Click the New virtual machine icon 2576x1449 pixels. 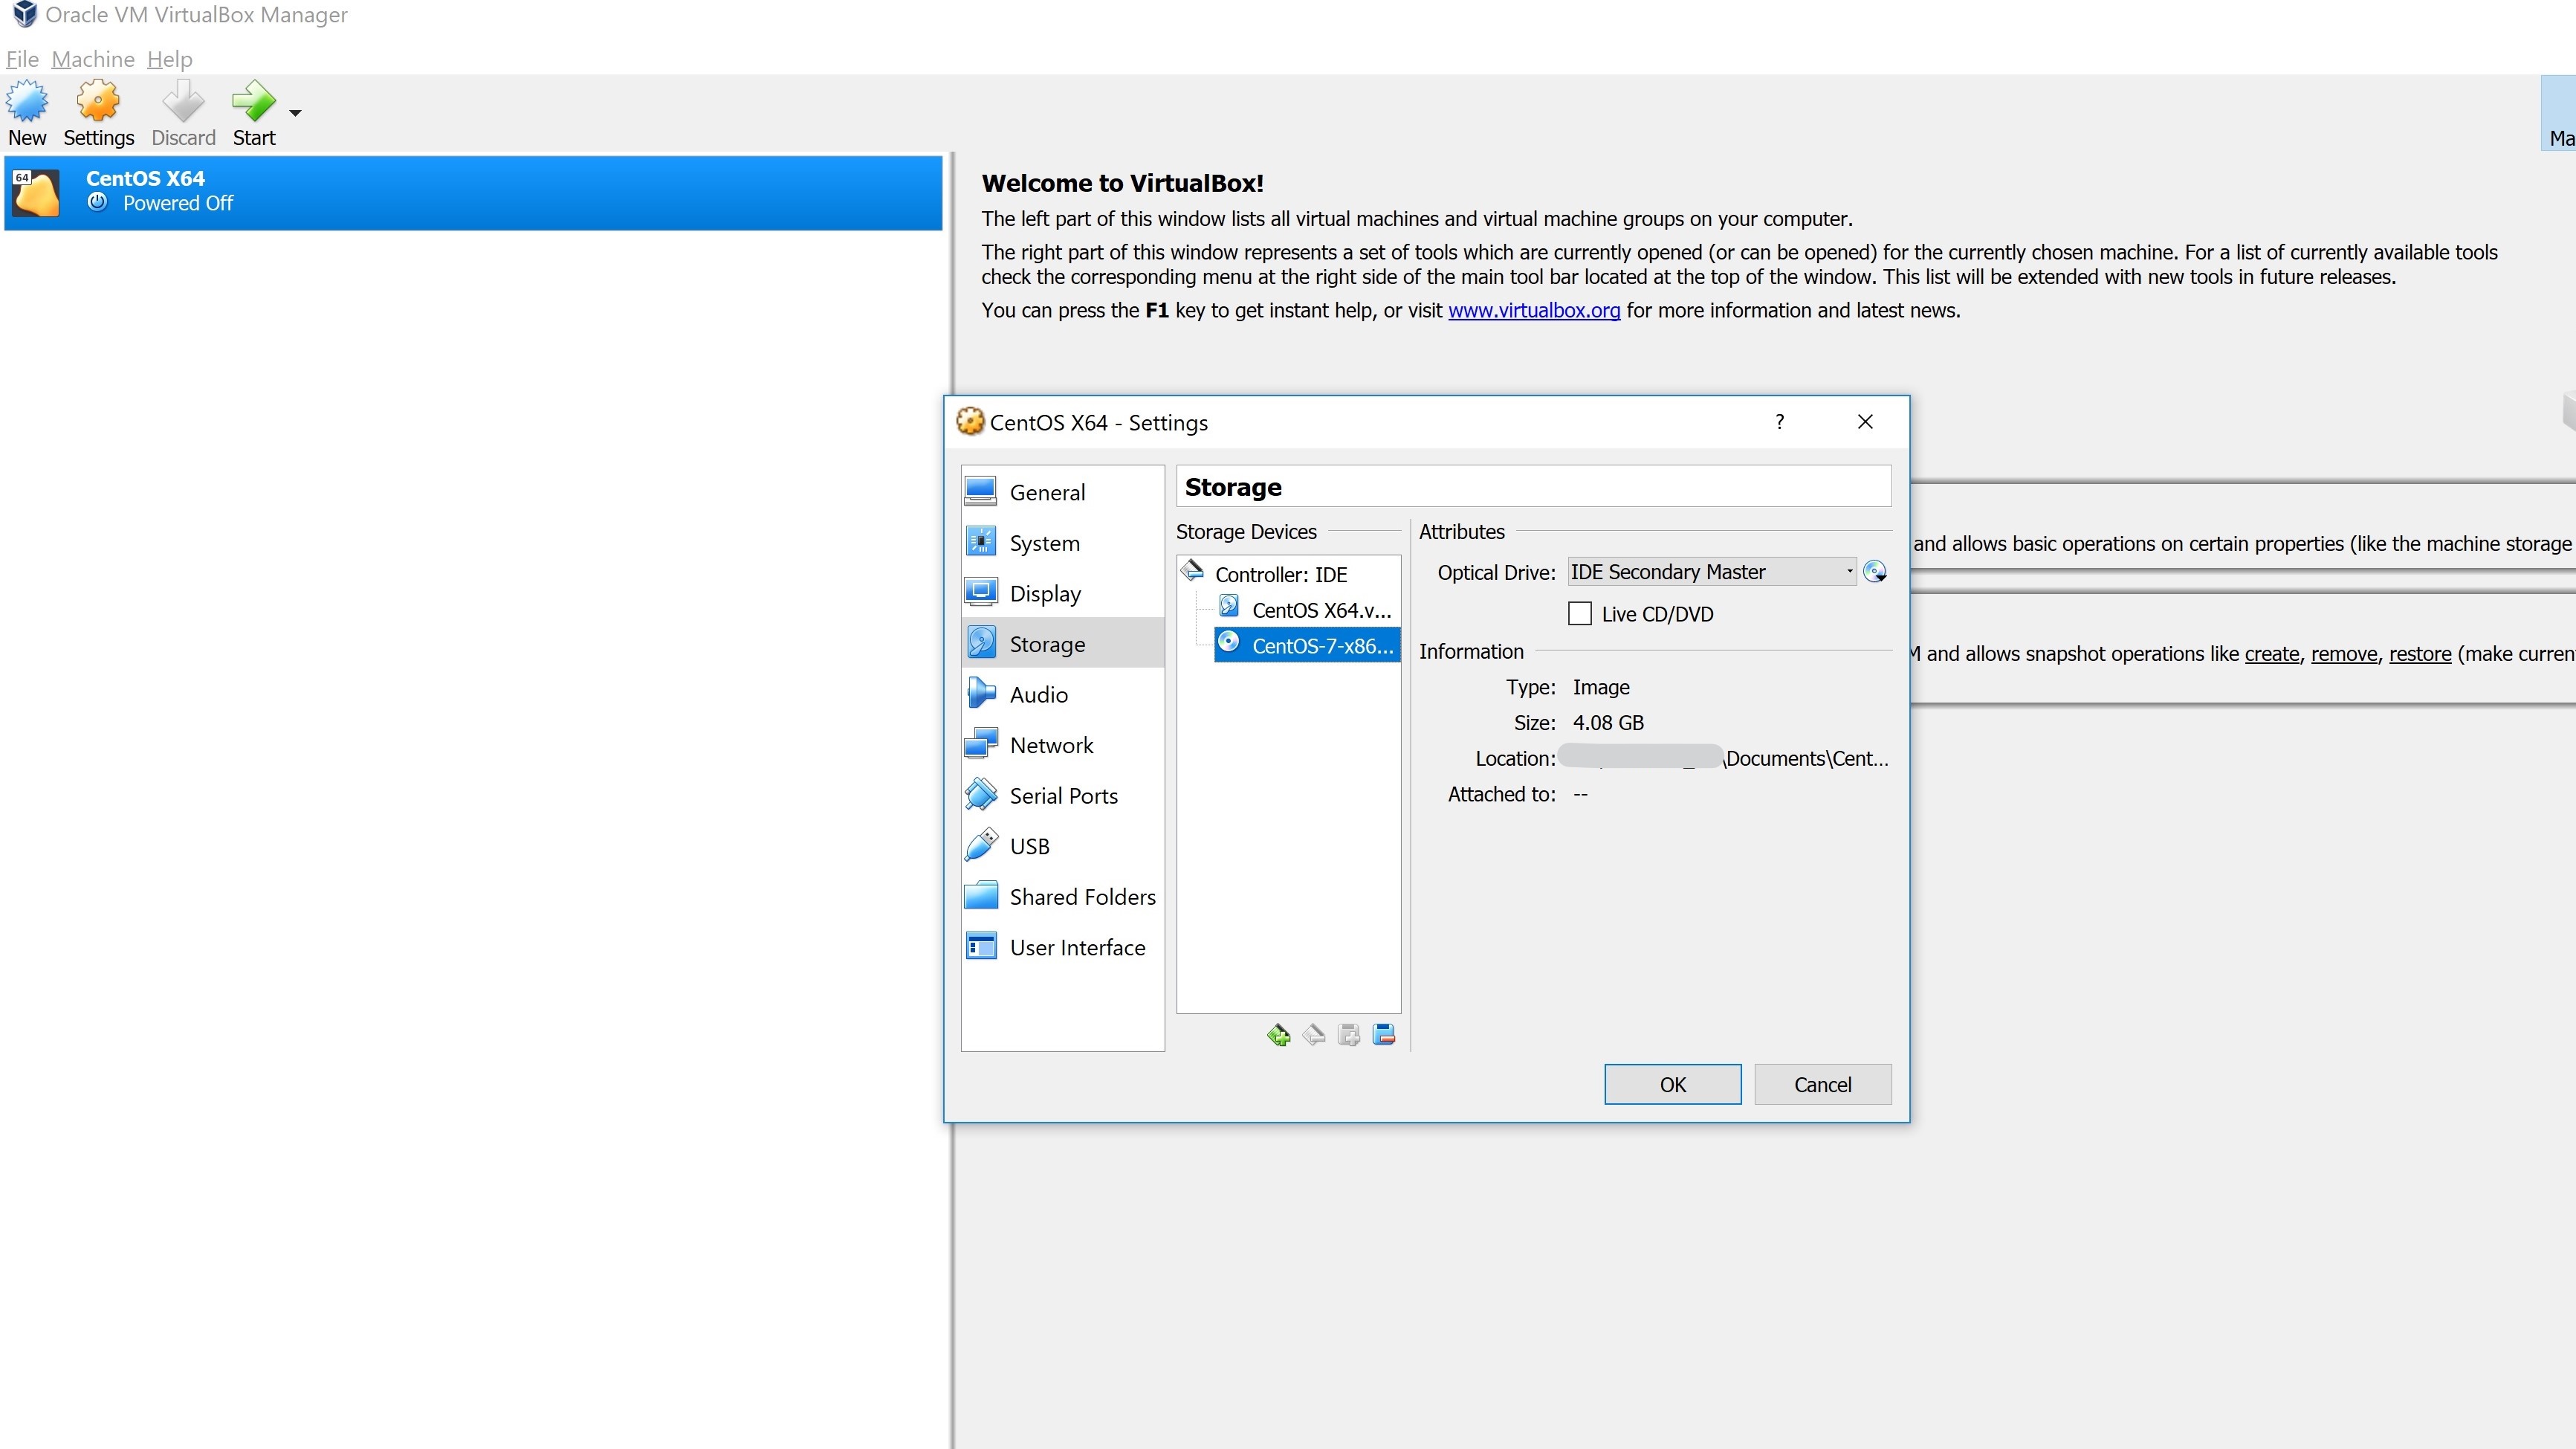[x=27, y=101]
